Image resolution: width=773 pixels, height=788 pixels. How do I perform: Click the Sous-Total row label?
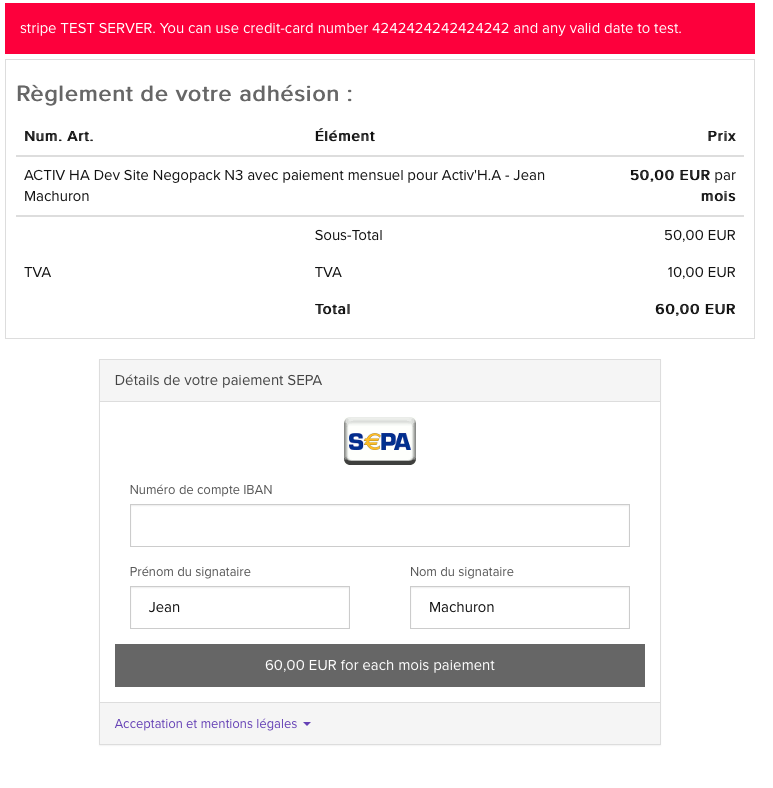pos(348,235)
